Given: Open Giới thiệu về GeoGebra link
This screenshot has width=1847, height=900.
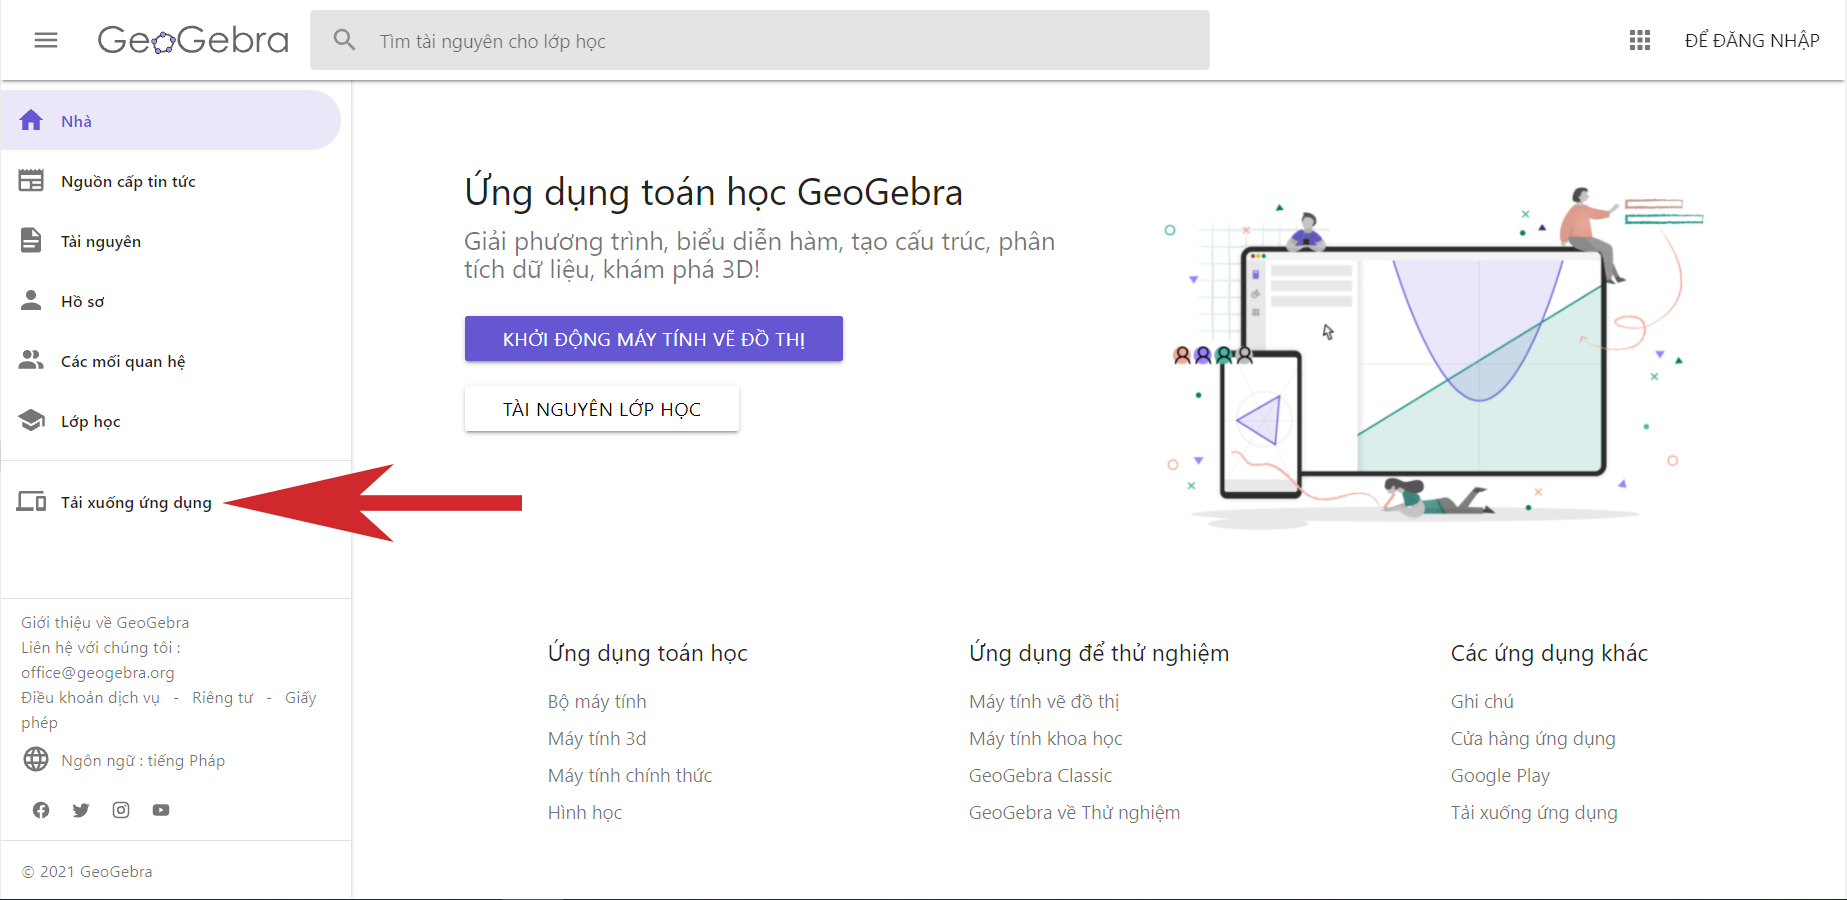Looking at the screenshot, I should (x=105, y=622).
